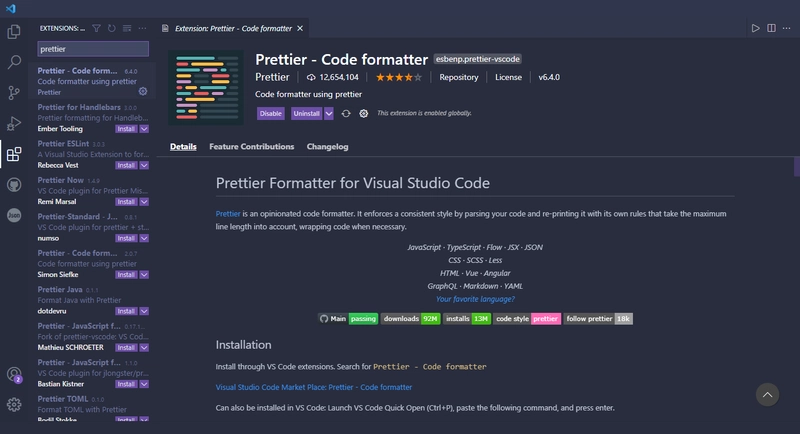Click the installs 13M badge
The width and height of the screenshot is (800, 434).
click(x=467, y=319)
